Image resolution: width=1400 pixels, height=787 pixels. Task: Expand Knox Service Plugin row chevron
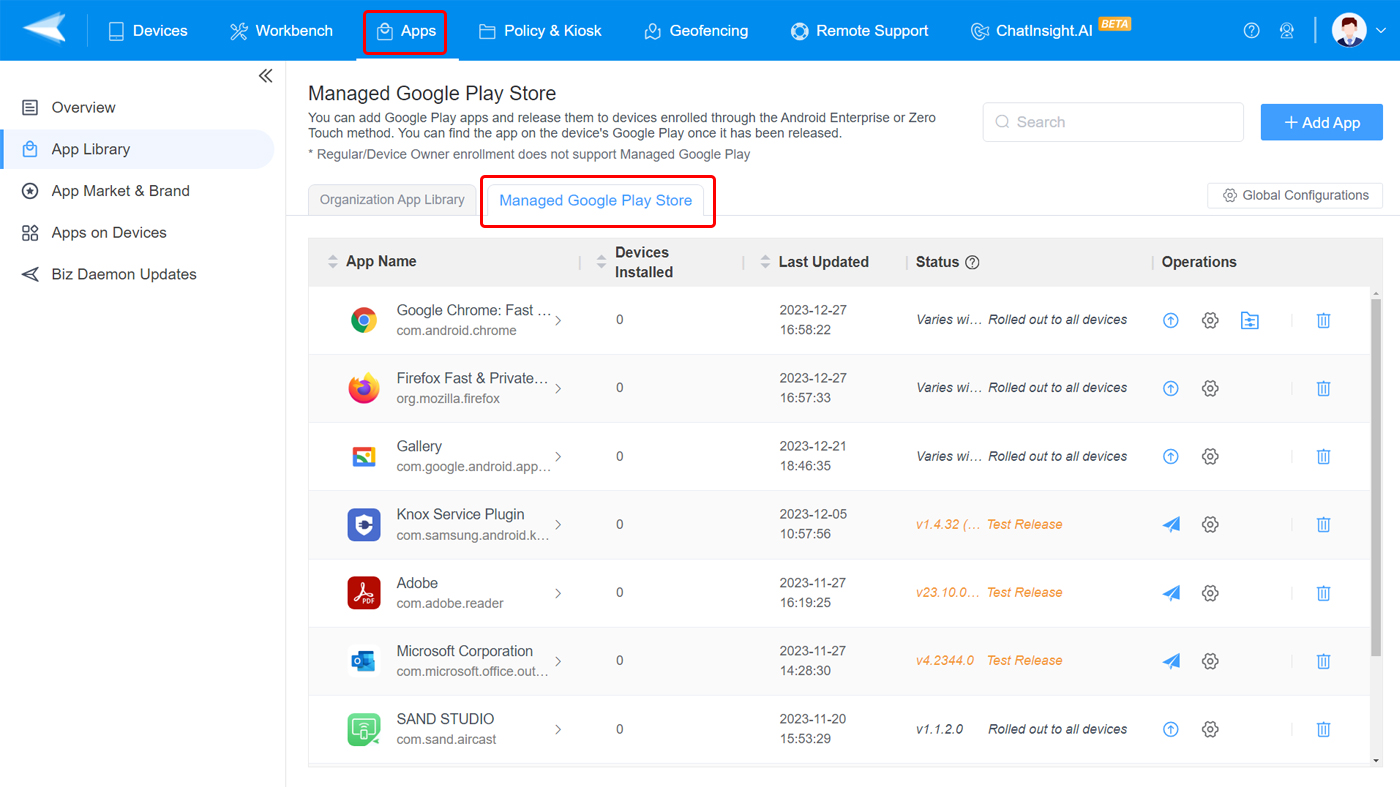558,524
